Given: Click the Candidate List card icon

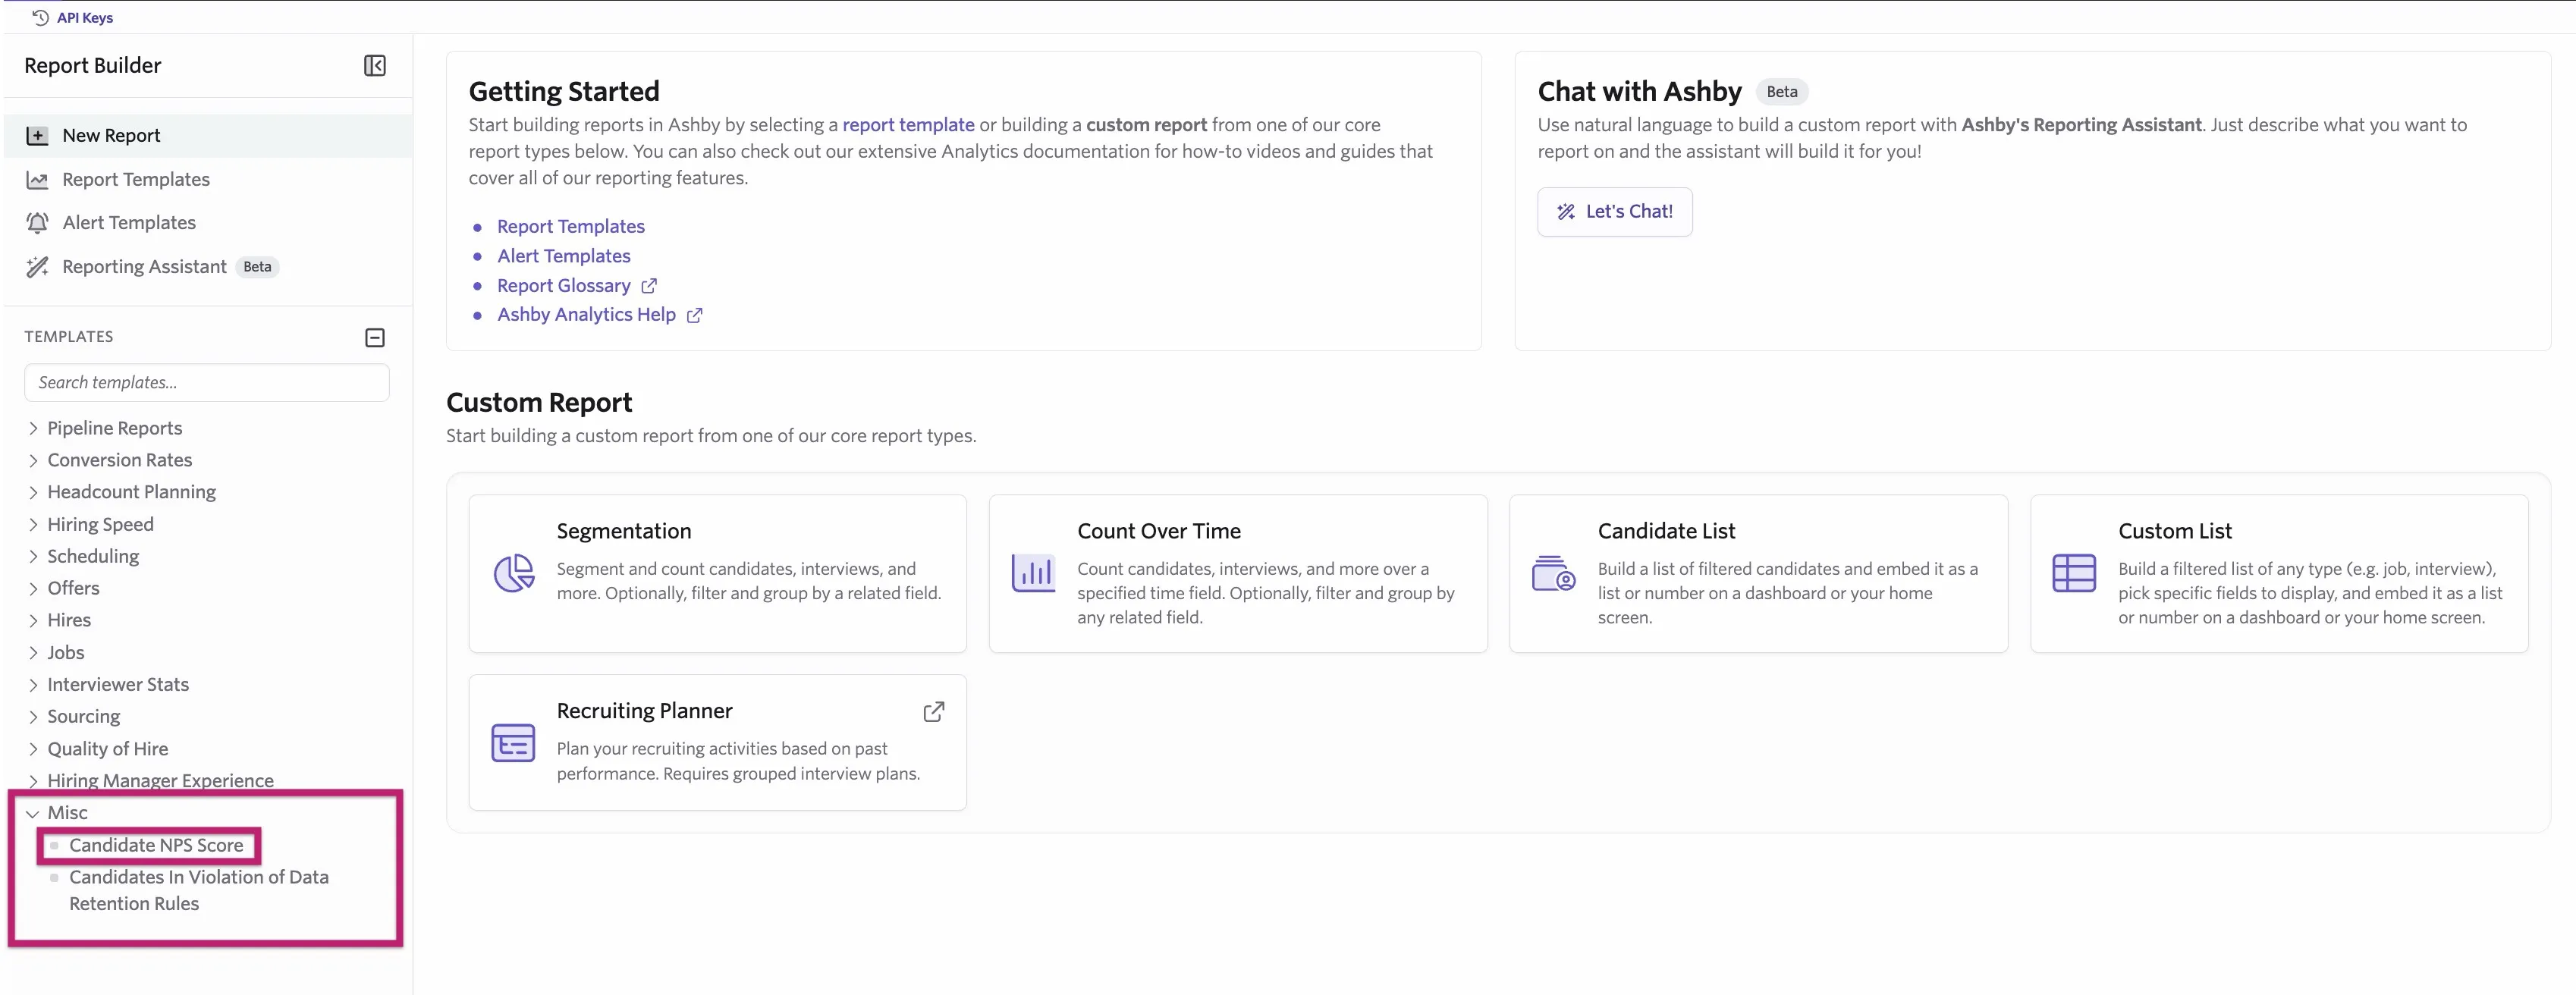Looking at the screenshot, I should tap(1553, 573).
